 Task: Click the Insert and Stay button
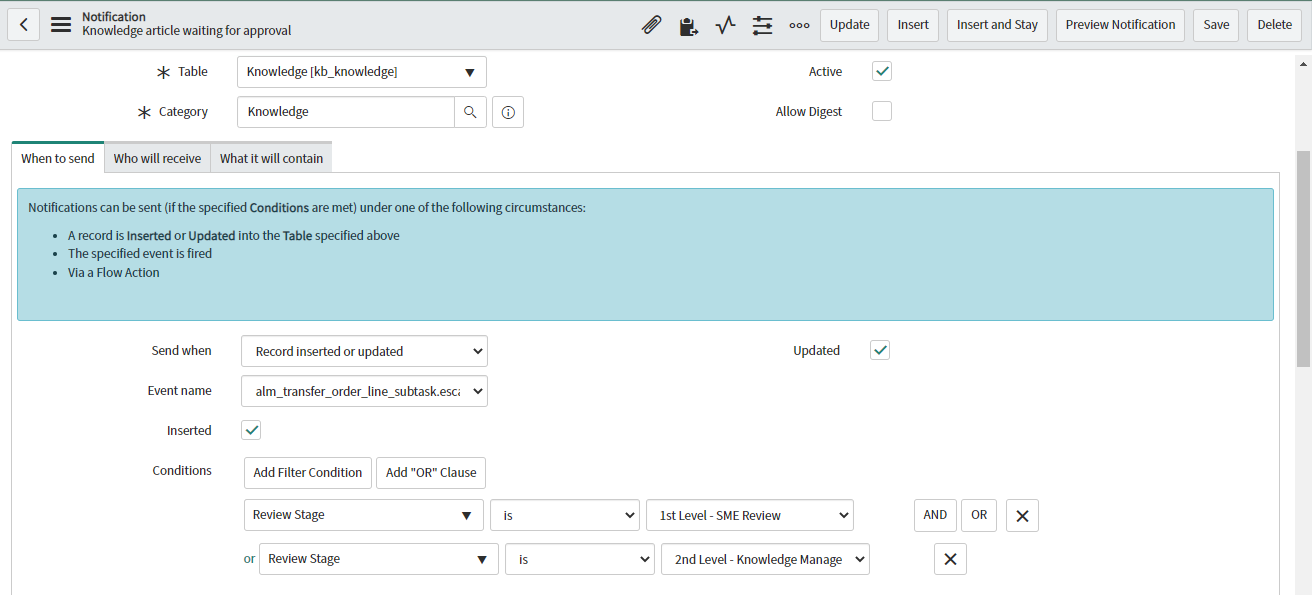(997, 25)
